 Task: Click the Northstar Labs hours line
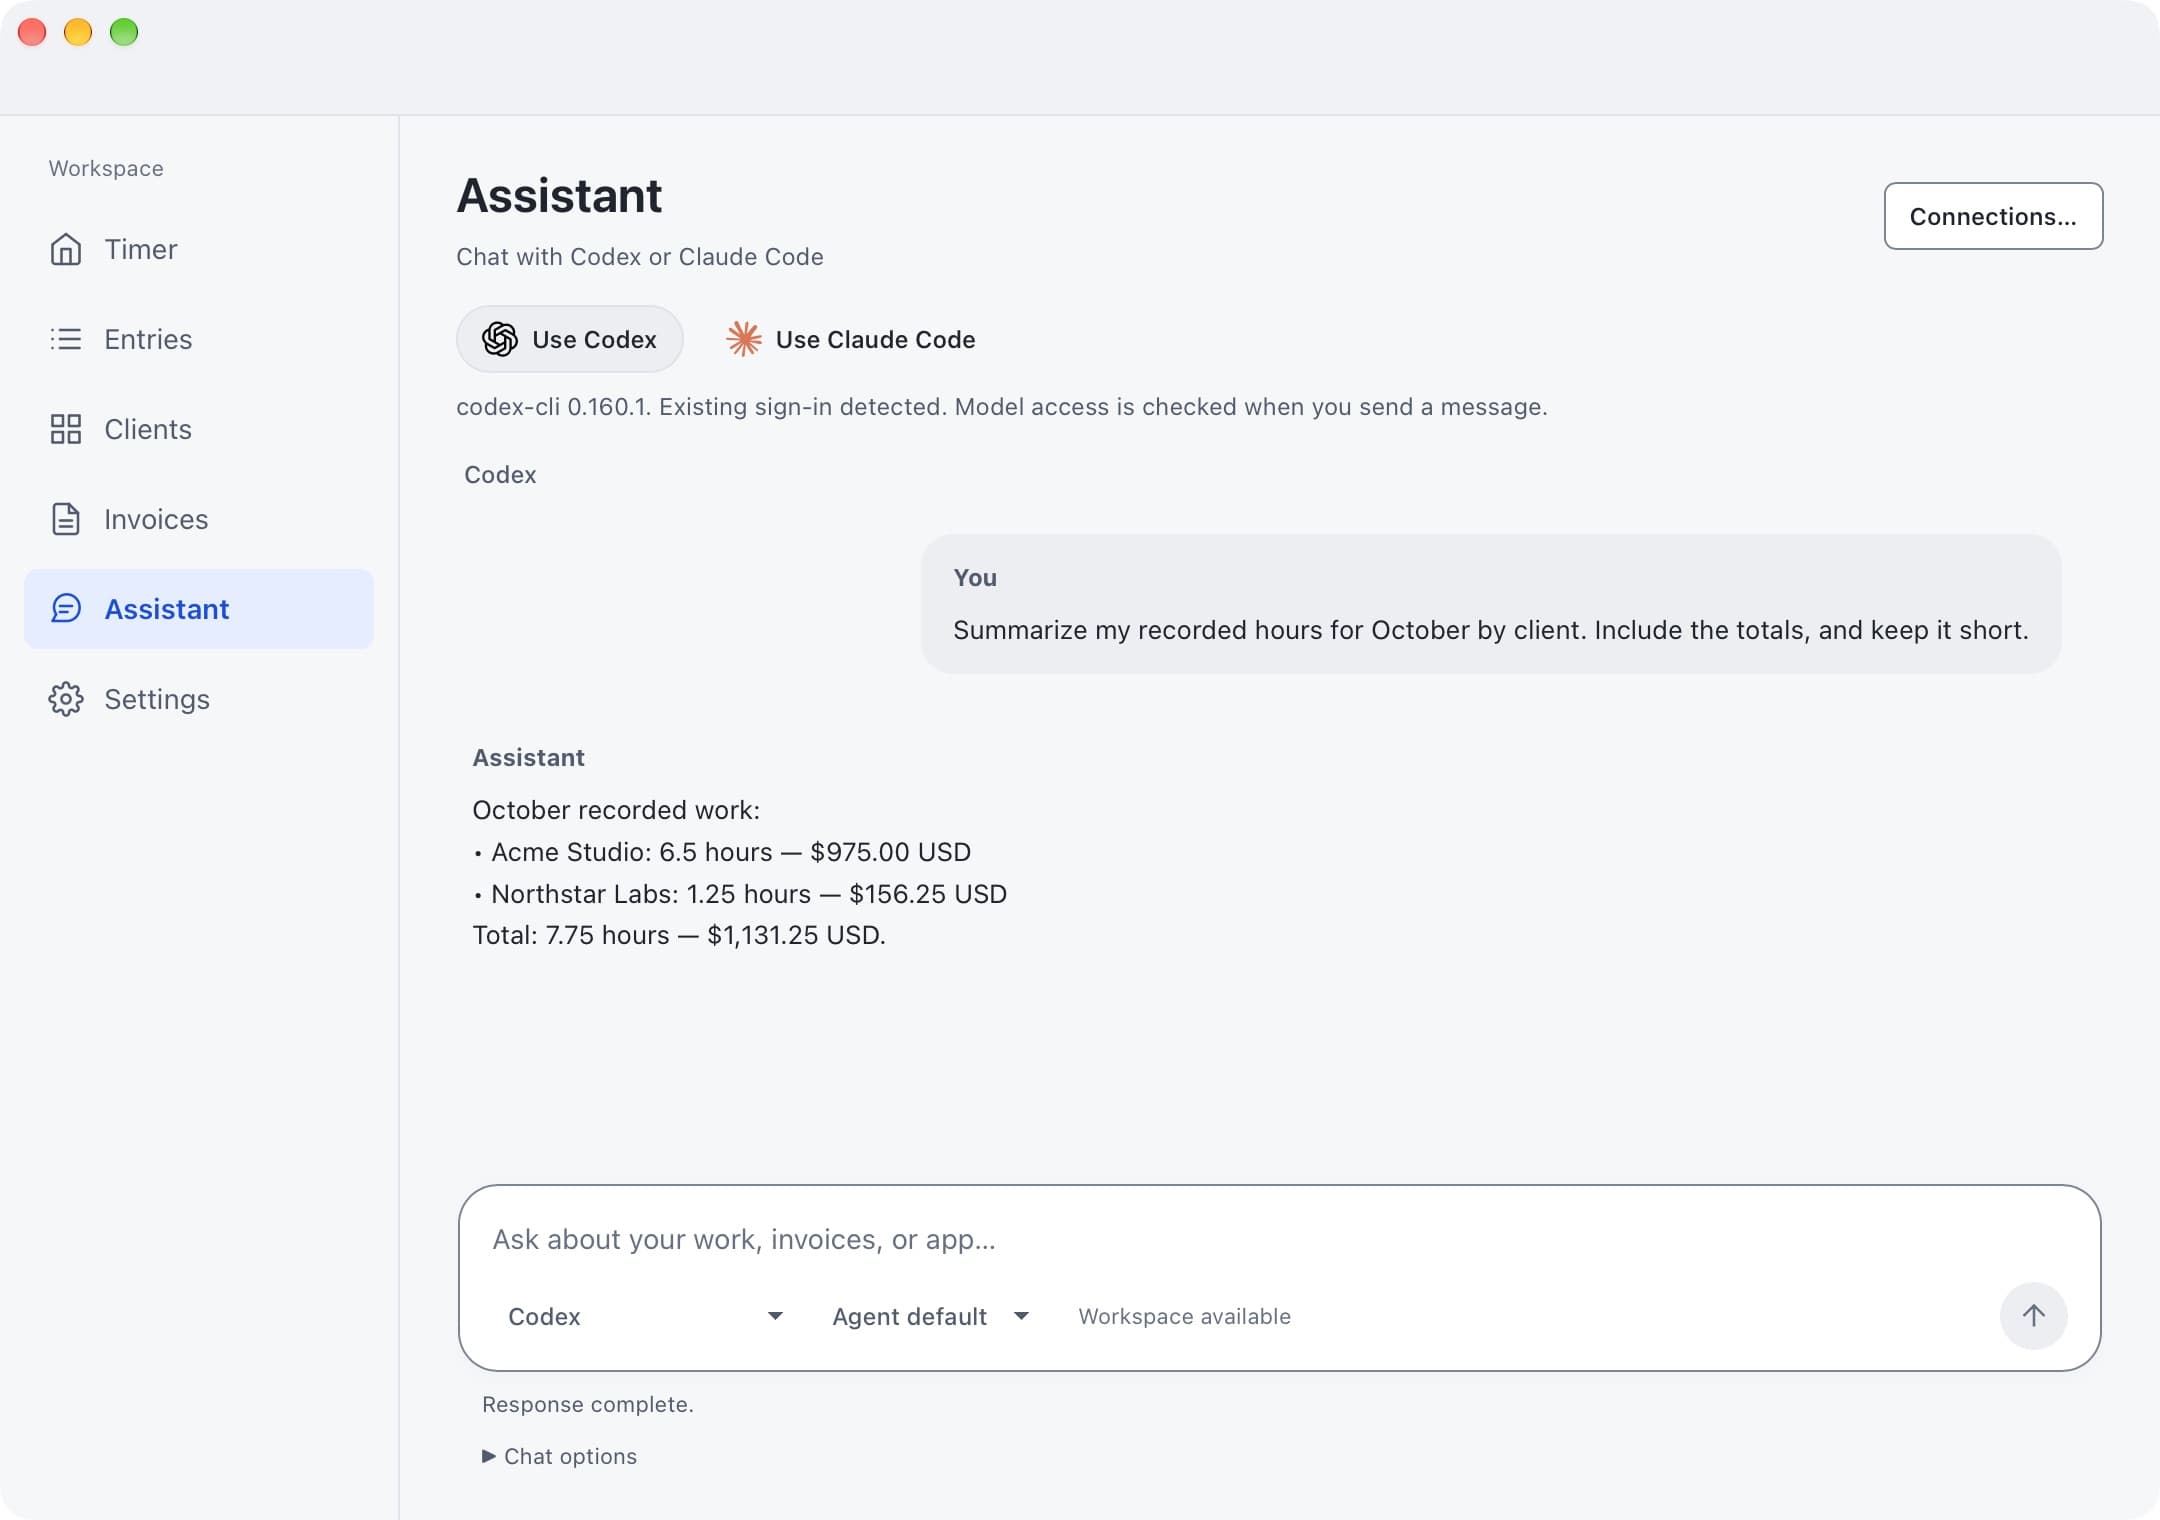(739, 894)
